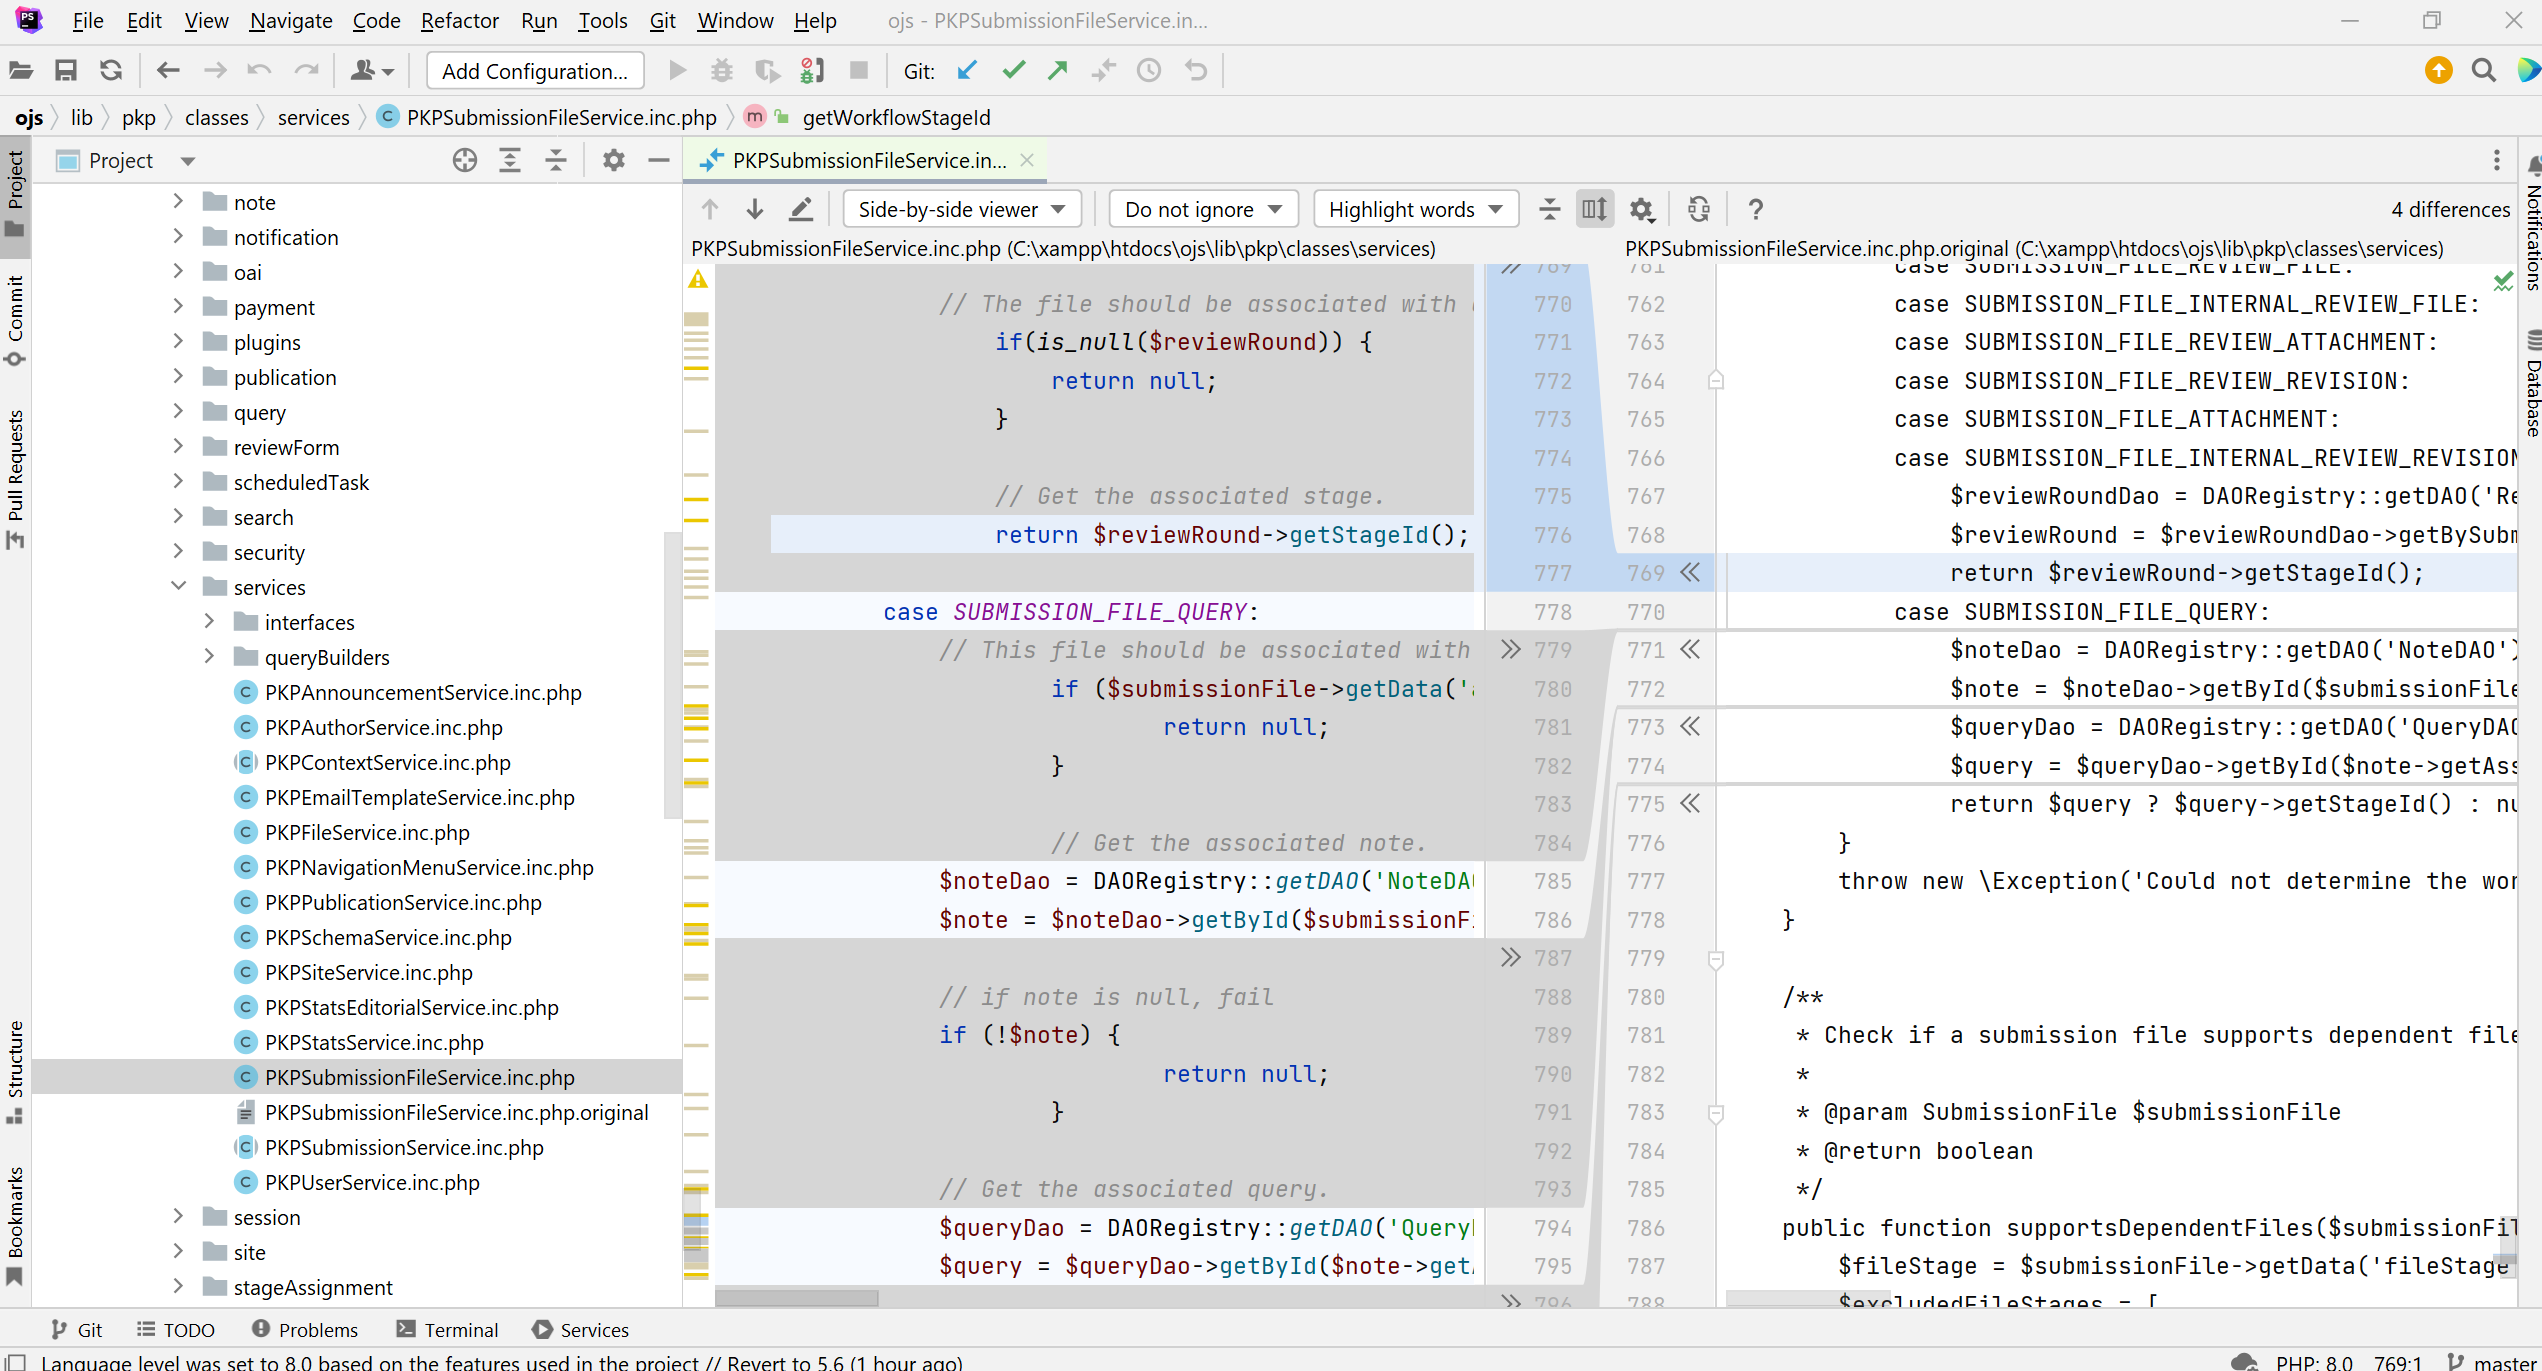Click the Back navigation arrow
The height and width of the screenshot is (1371, 2542).
pyautogui.click(x=168, y=71)
